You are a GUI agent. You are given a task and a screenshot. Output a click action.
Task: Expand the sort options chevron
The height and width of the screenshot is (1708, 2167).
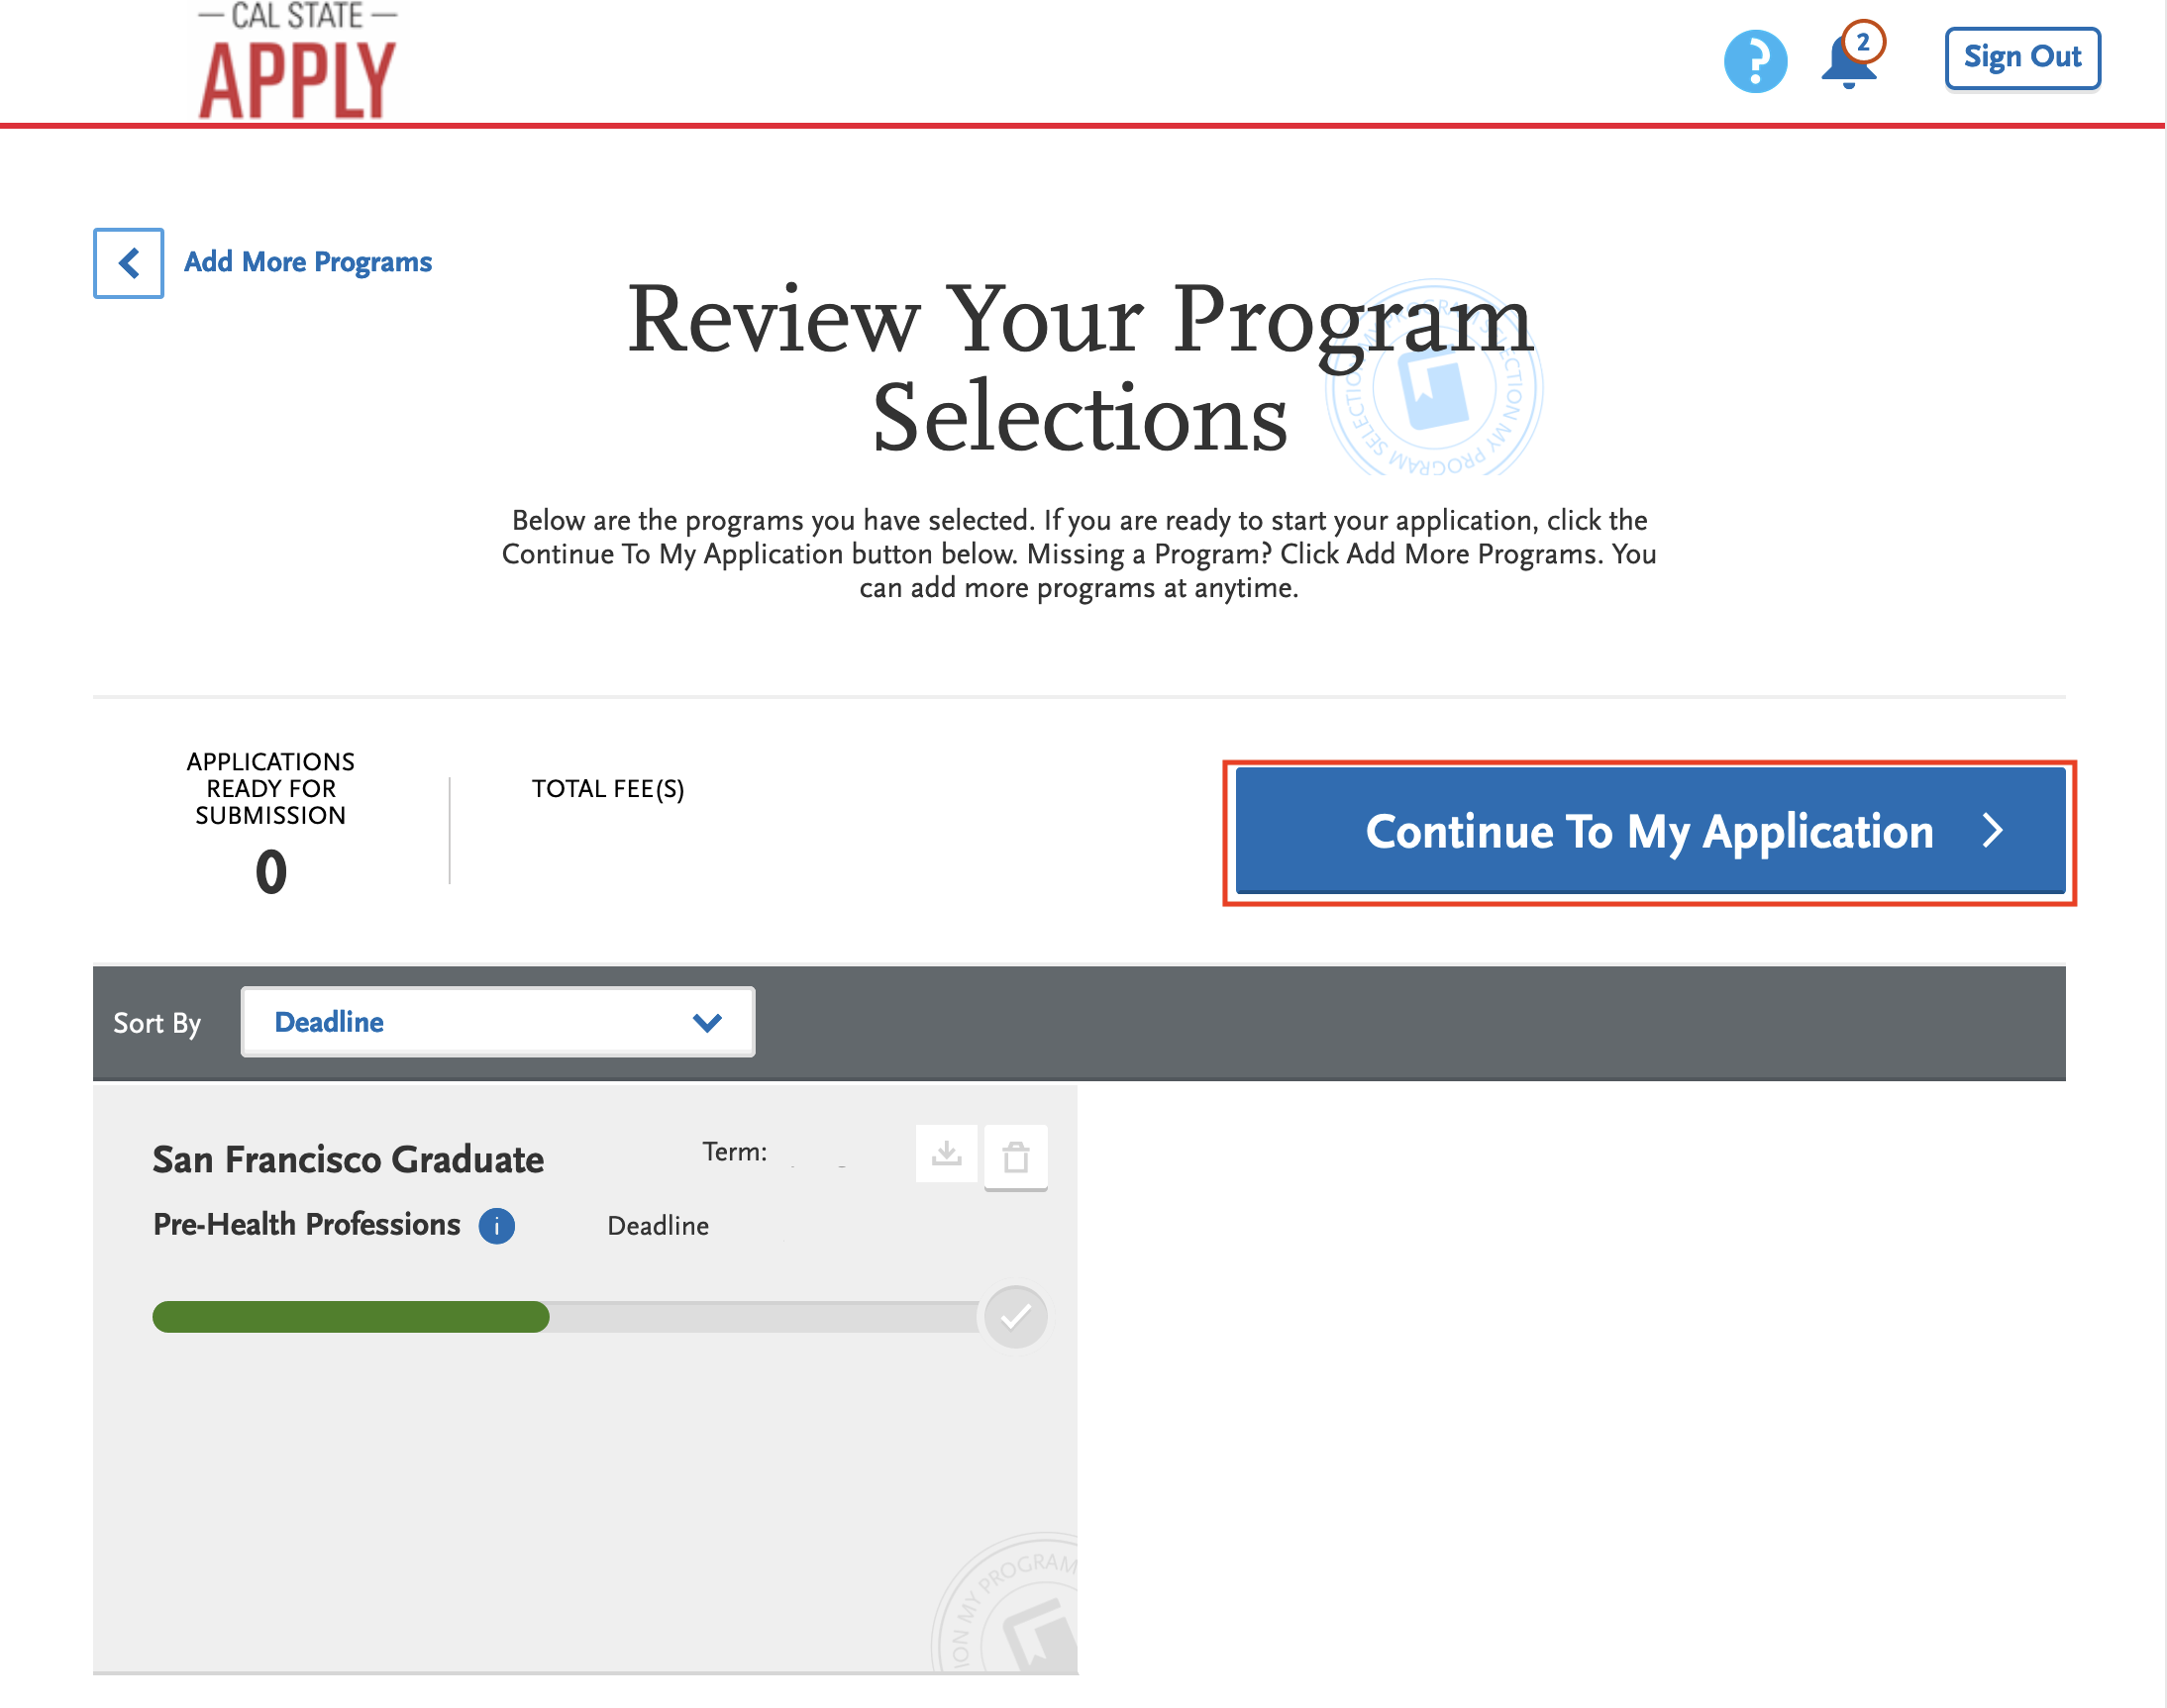(x=706, y=1021)
